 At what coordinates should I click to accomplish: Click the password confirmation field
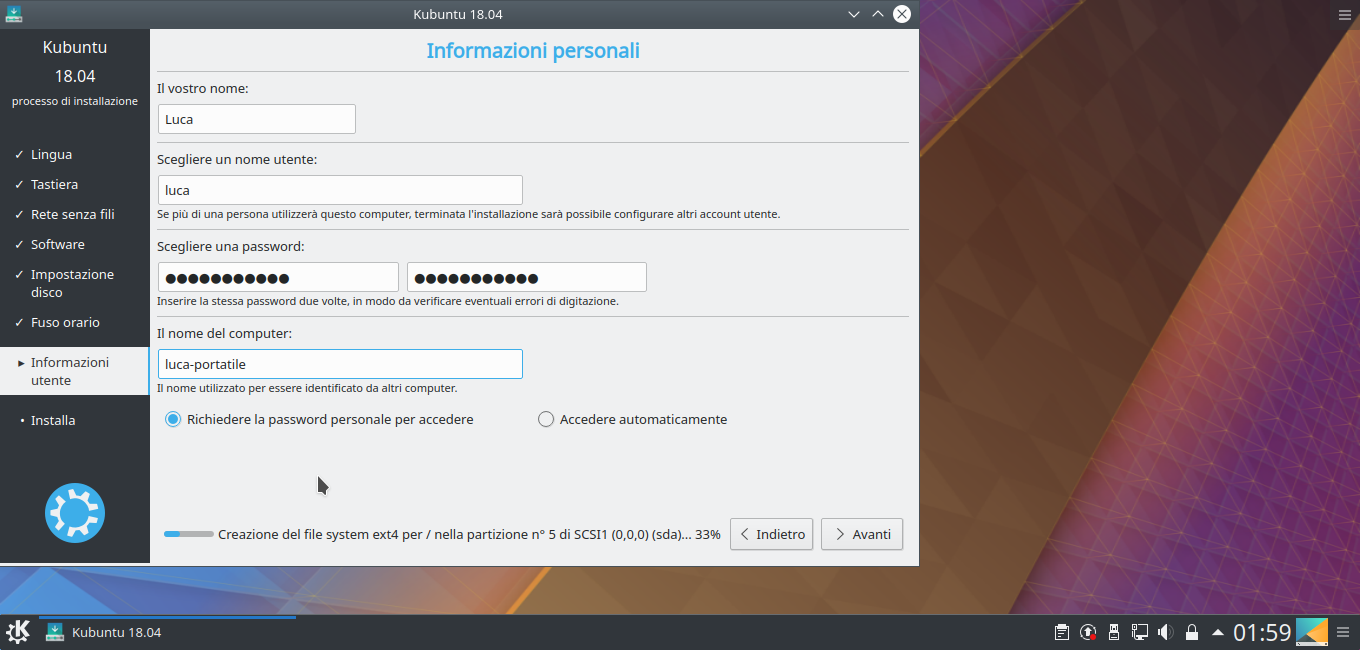coord(527,277)
